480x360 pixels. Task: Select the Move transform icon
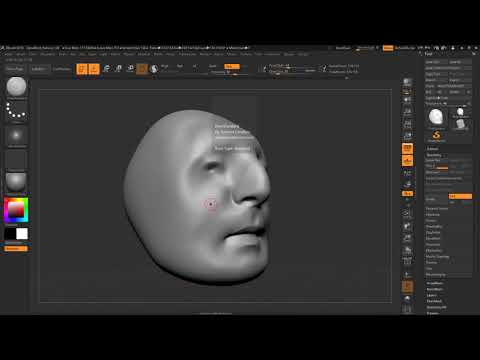click(x=106, y=69)
